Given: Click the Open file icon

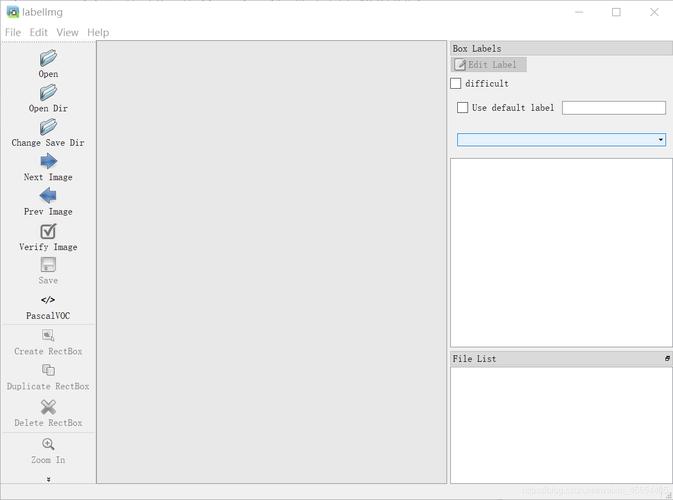Looking at the screenshot, I should coord(48,58).
